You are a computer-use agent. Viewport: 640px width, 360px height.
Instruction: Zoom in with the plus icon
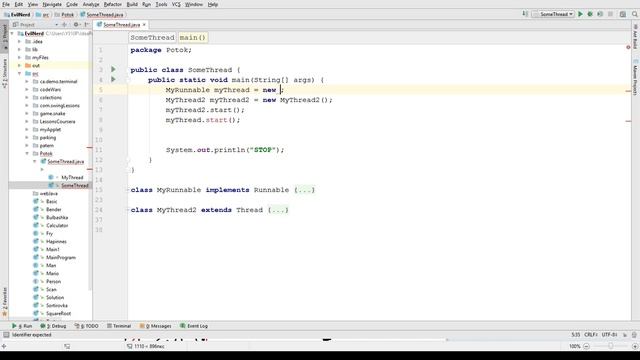tap(635, 346)
